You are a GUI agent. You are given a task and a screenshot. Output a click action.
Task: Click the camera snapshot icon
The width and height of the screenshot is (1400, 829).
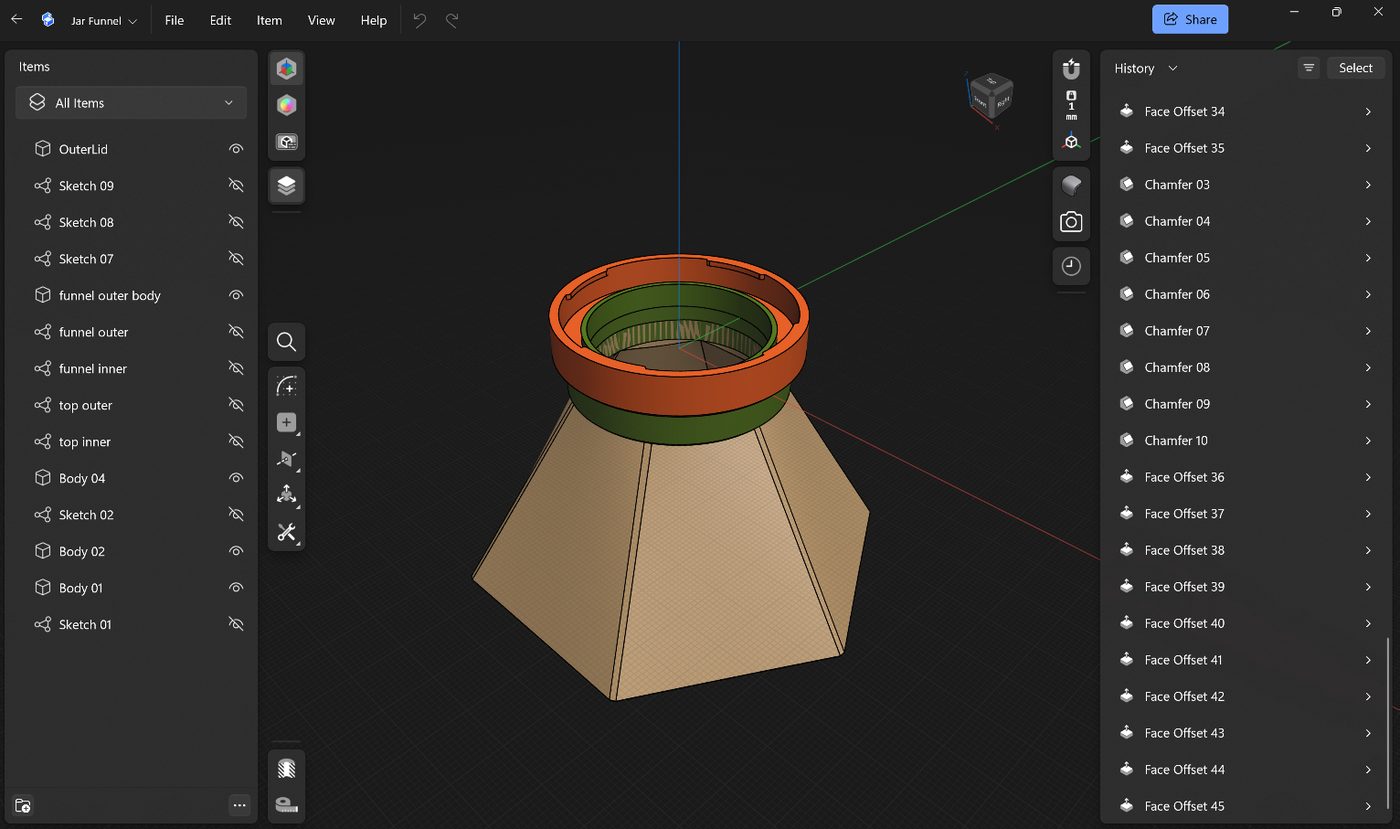(x=1071, y=222)
